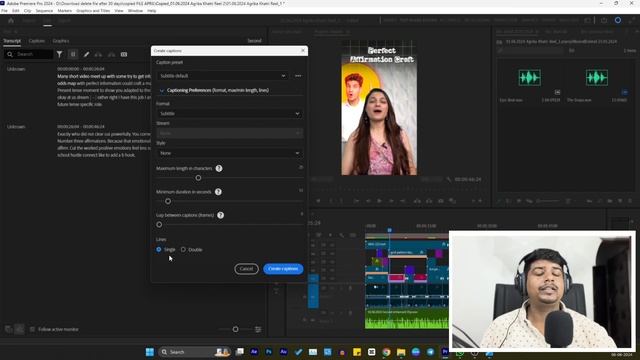Viewport: 640px width, 360px height.
Task: Open the filter icon in Transcript toolbar
Action: point(60,54)
